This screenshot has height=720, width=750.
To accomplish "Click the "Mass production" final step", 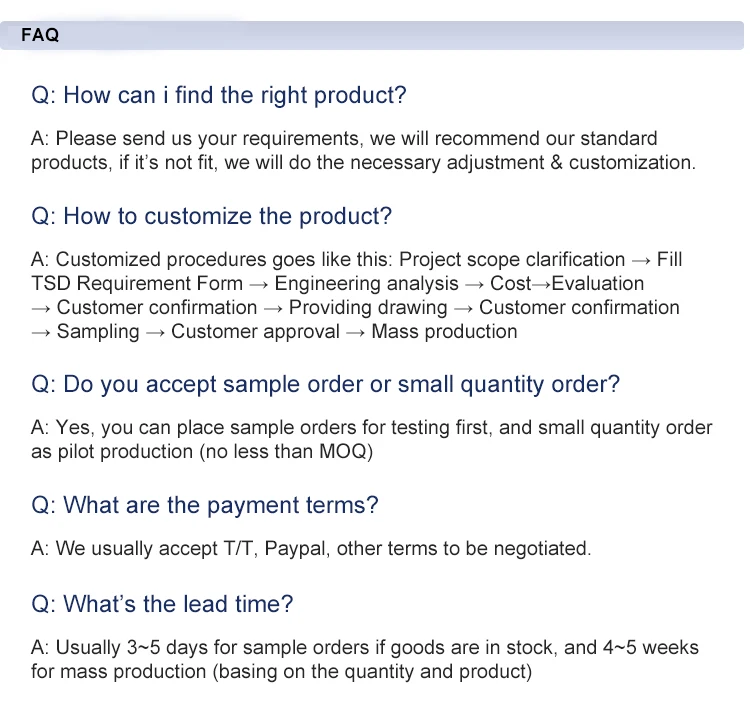I will [444, 331].
